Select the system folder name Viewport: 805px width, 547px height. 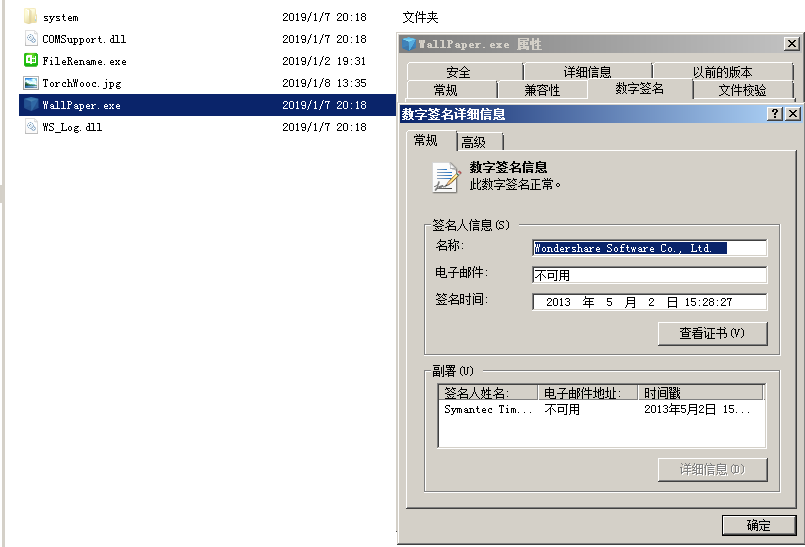[61, 17]
